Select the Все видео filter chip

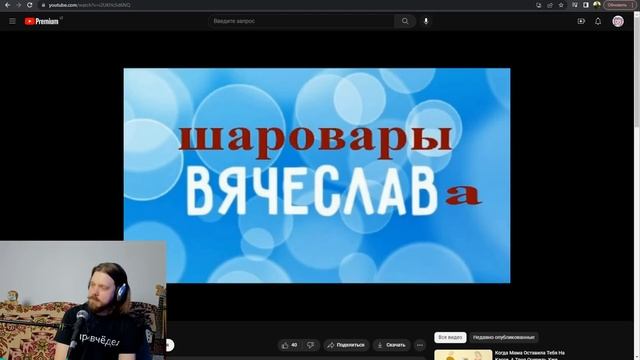[x=450, y=338]
